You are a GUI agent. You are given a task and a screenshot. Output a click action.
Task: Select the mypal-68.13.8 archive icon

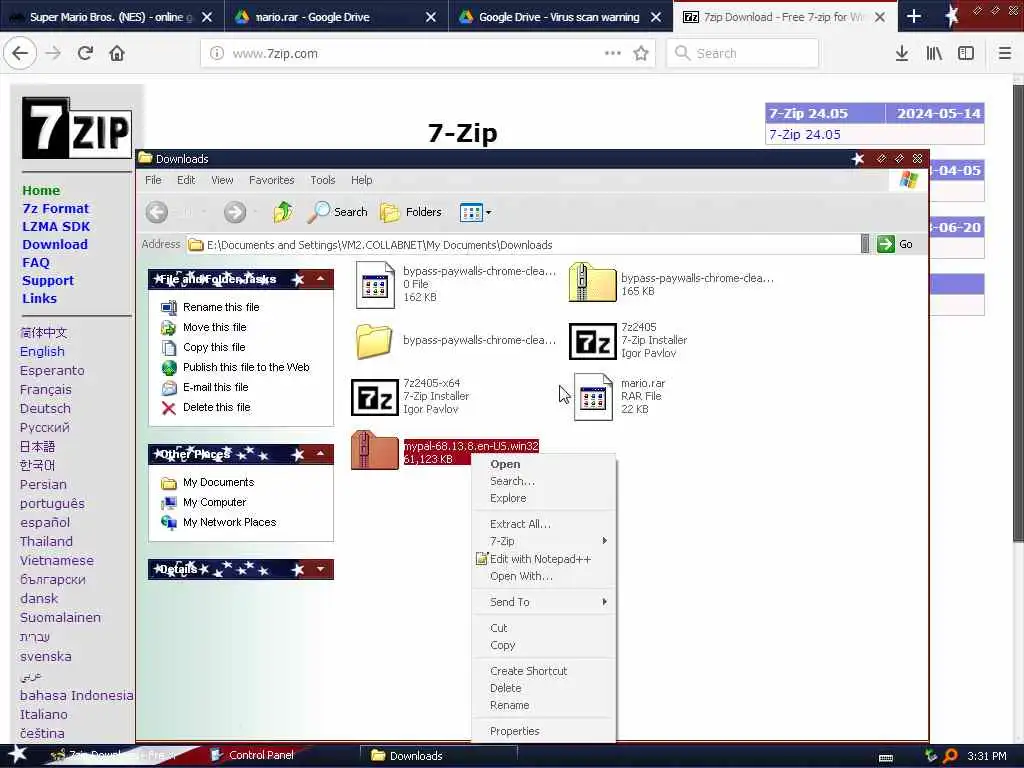pyautogui.click(x=374, y=450)
